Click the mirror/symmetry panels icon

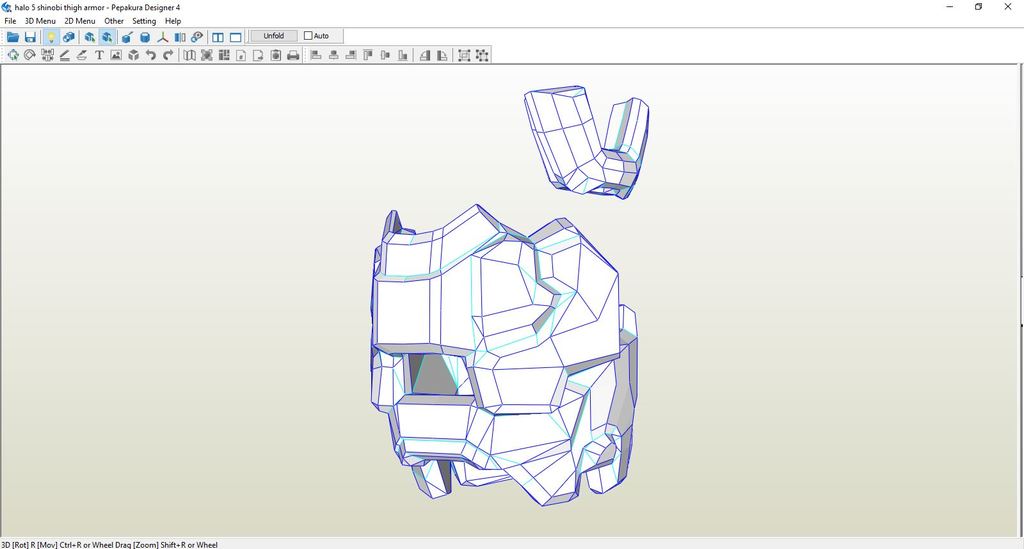click(180, 37)
